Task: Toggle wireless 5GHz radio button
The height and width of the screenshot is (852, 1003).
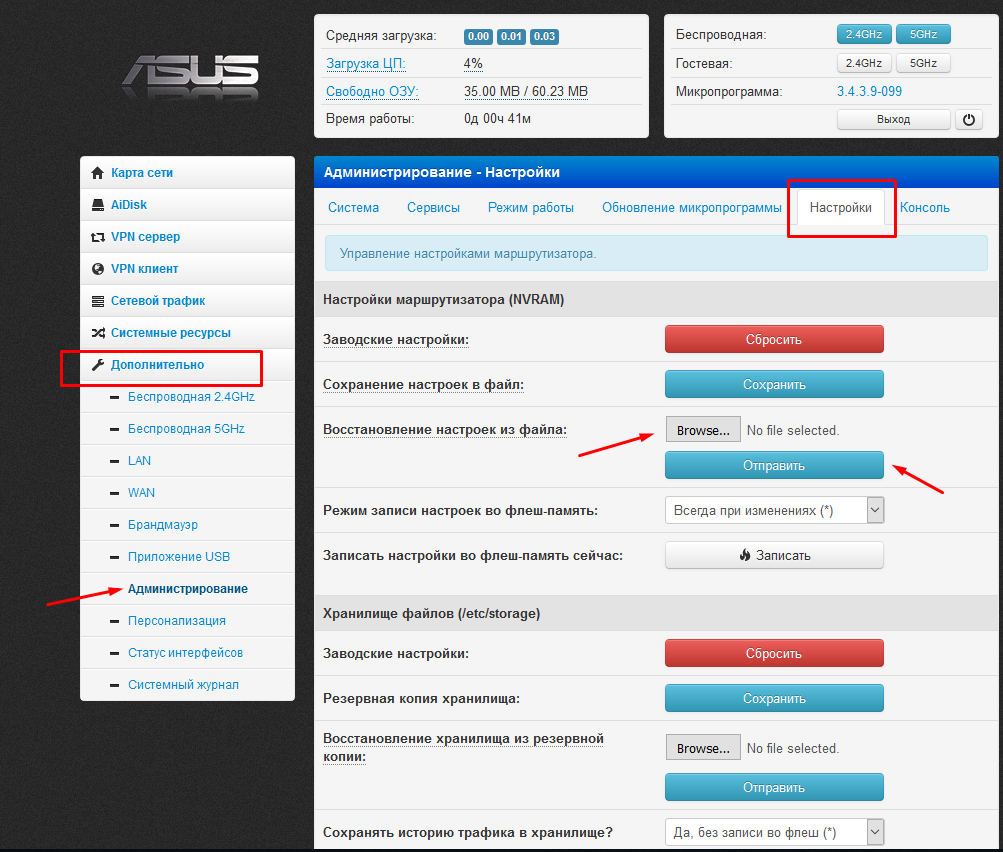Action: click(923, 35)
